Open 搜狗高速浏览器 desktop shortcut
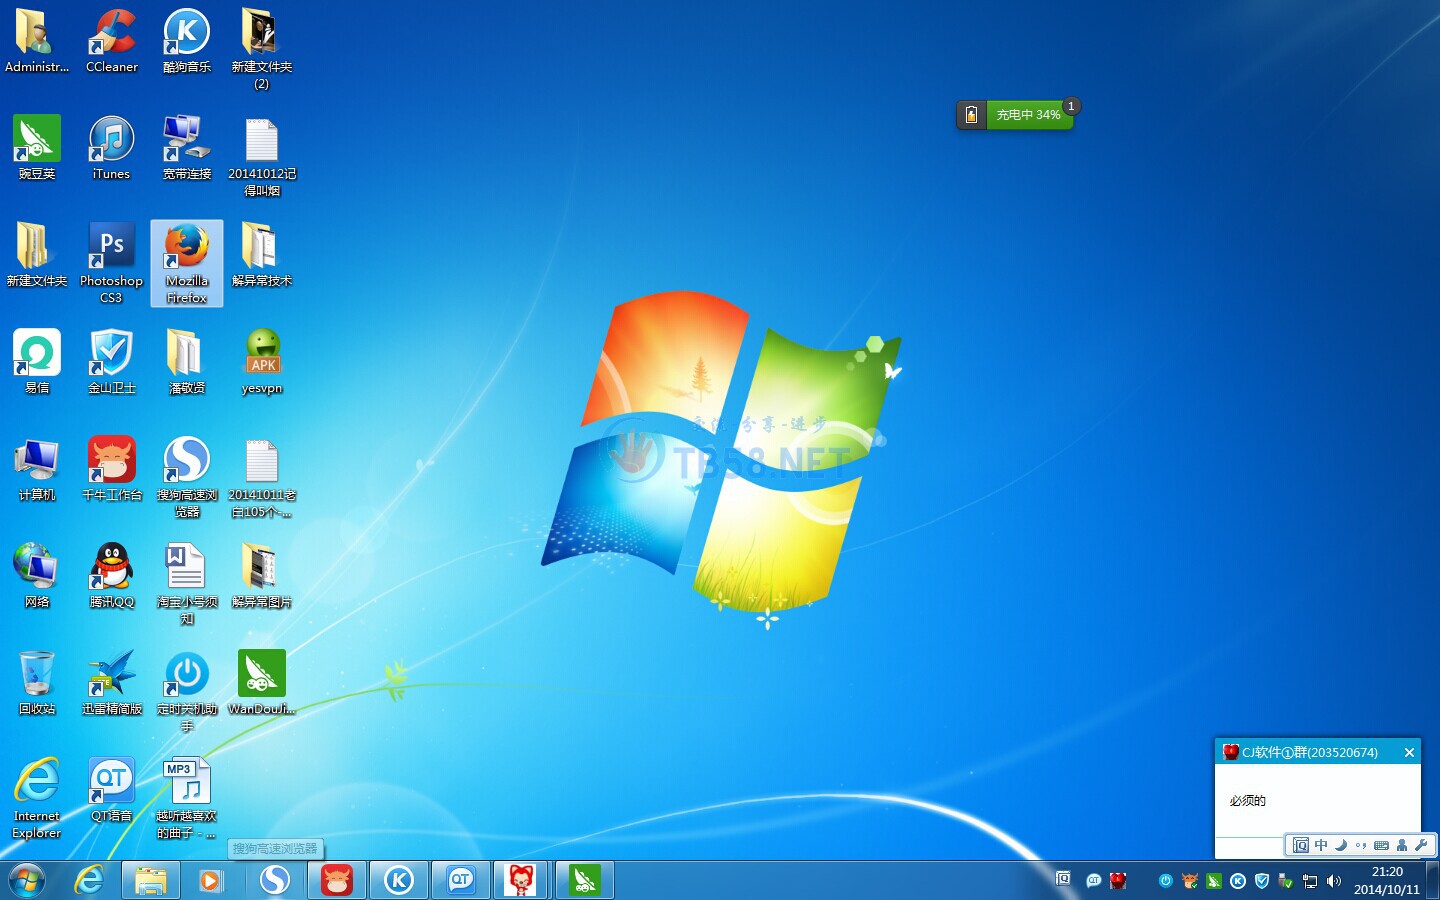The image size is (1440, 900). [x=187, y=477]
